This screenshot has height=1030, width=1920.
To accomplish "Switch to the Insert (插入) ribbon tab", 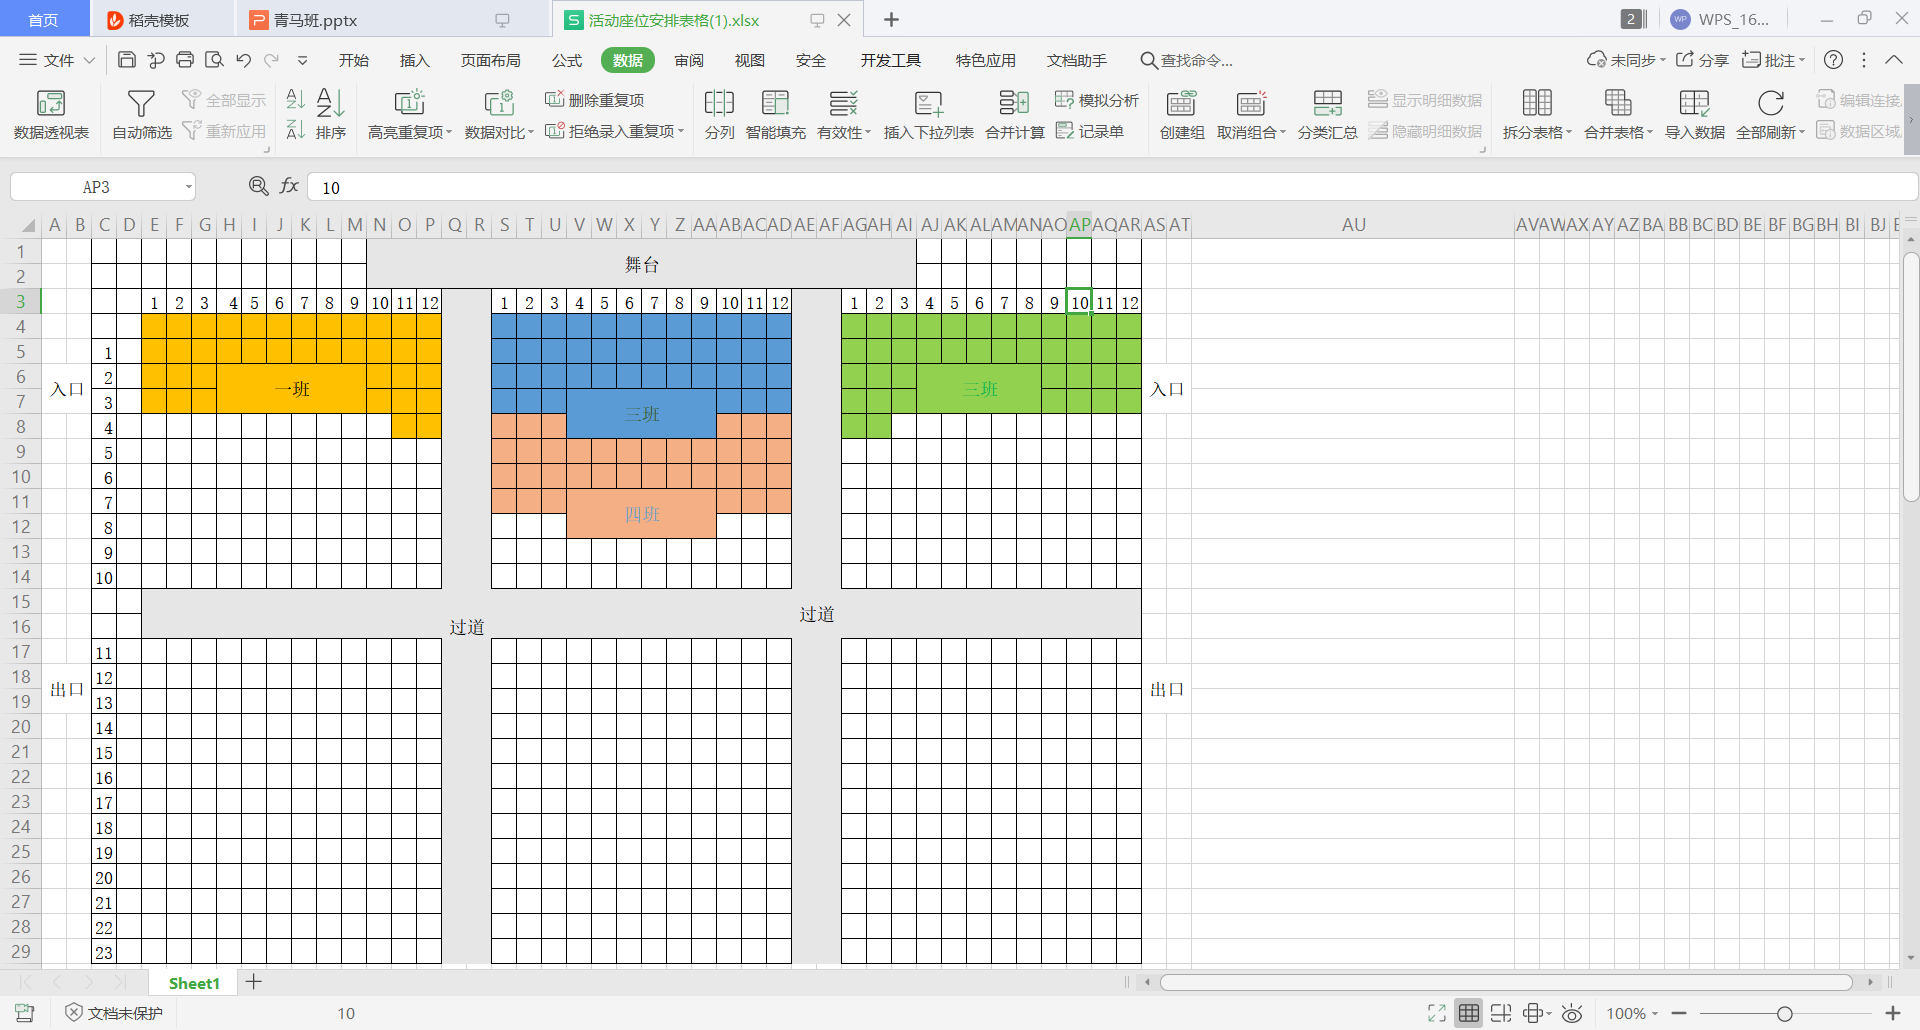I will tap(415, 60).
